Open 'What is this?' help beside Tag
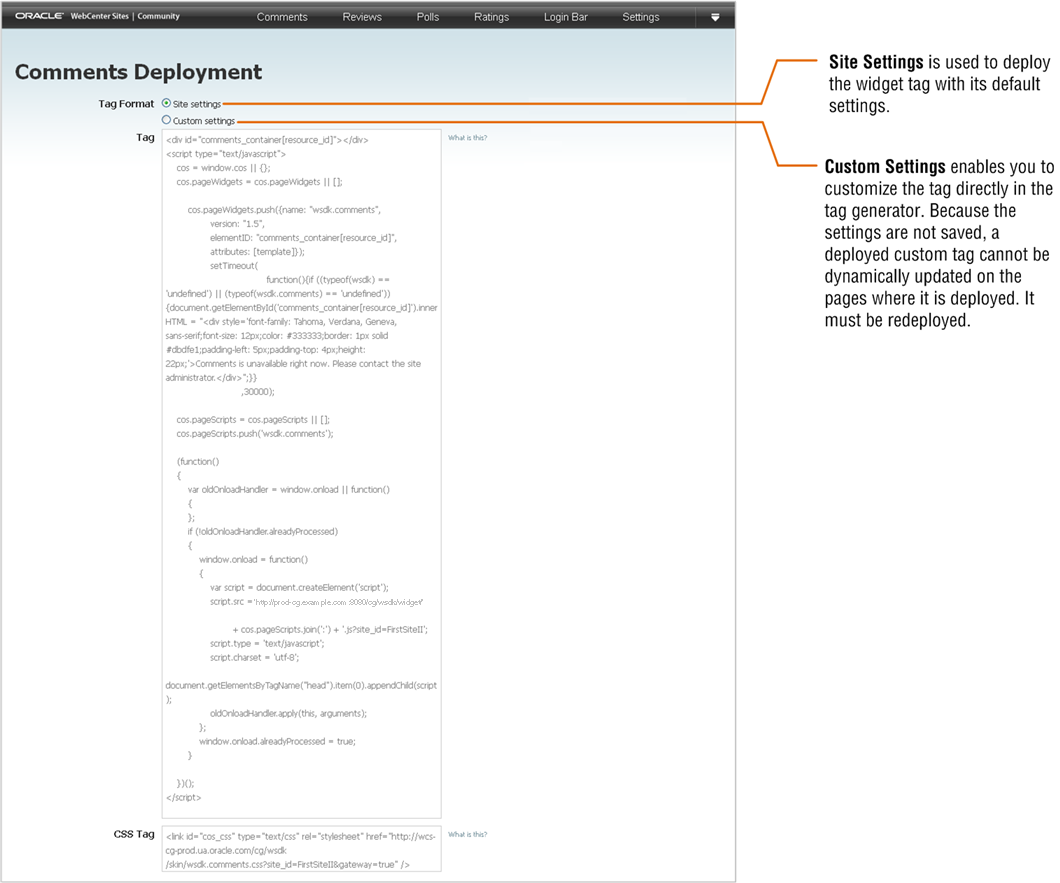Screen dimensions: 1060x883 click(467, 137)
